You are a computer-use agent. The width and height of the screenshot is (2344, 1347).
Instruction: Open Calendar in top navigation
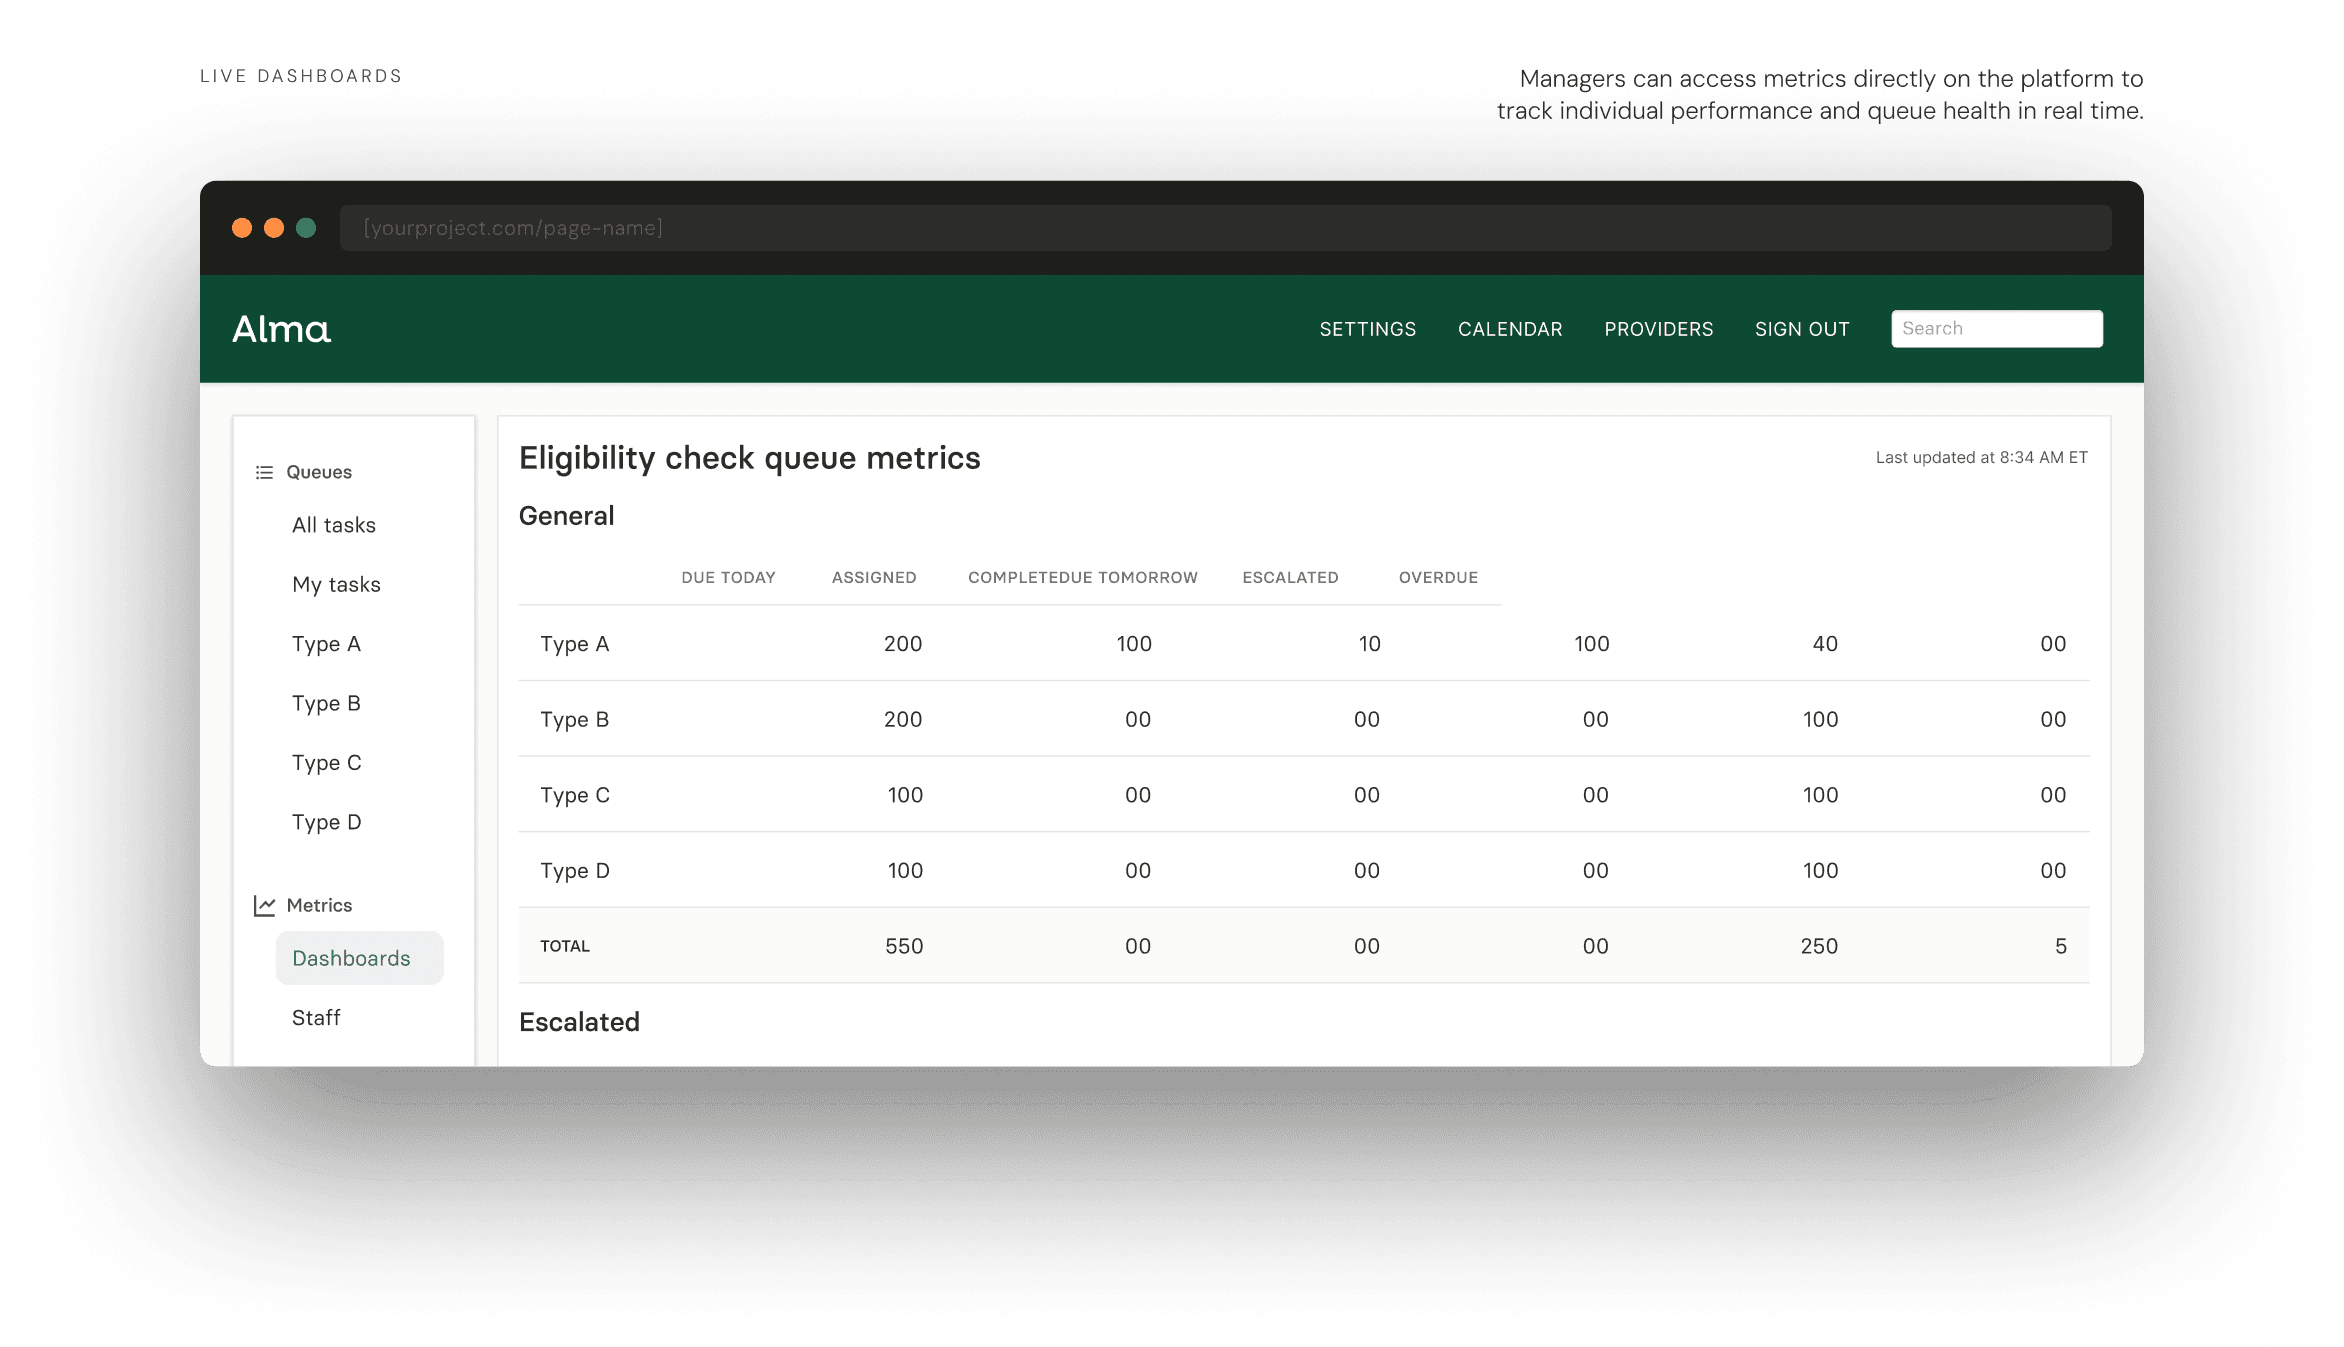coord(1509,329)
